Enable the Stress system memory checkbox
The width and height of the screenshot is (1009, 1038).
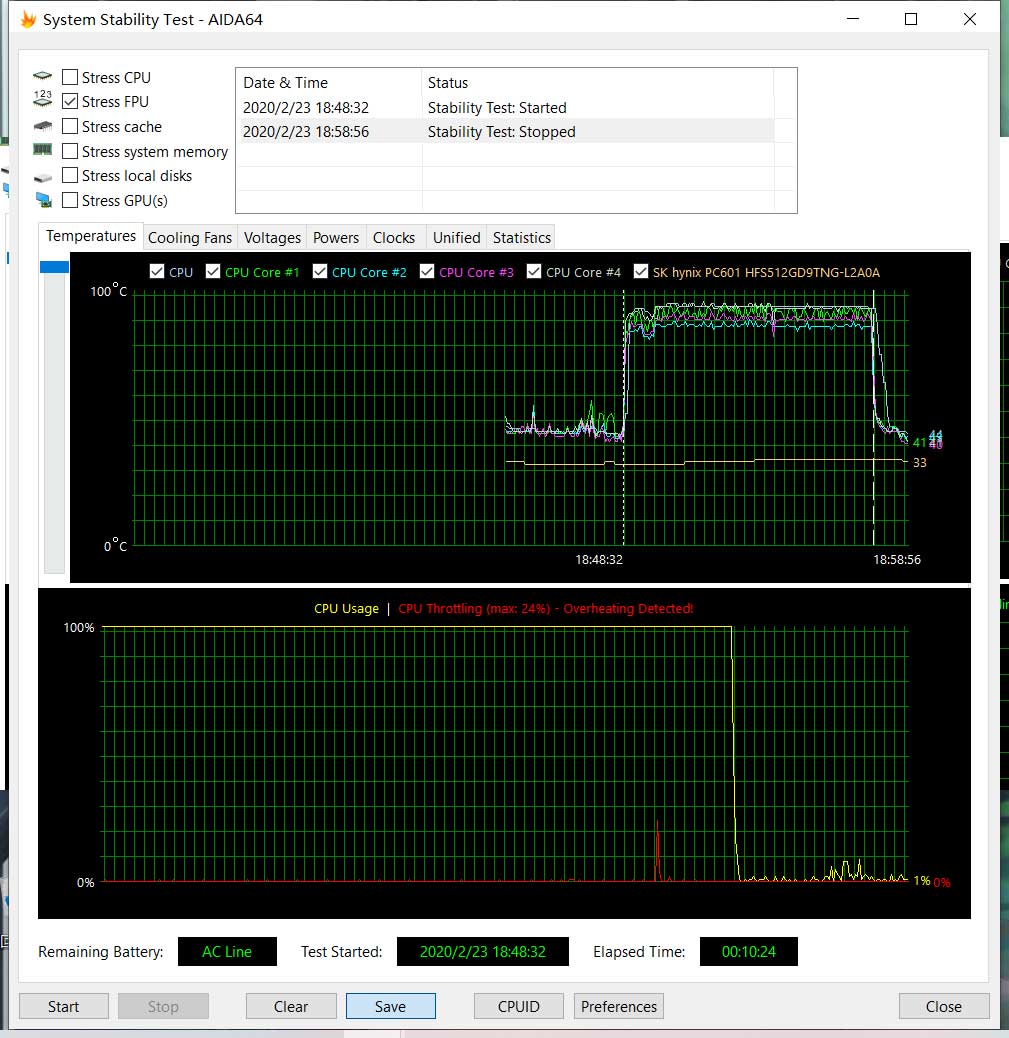pos(70,151)
